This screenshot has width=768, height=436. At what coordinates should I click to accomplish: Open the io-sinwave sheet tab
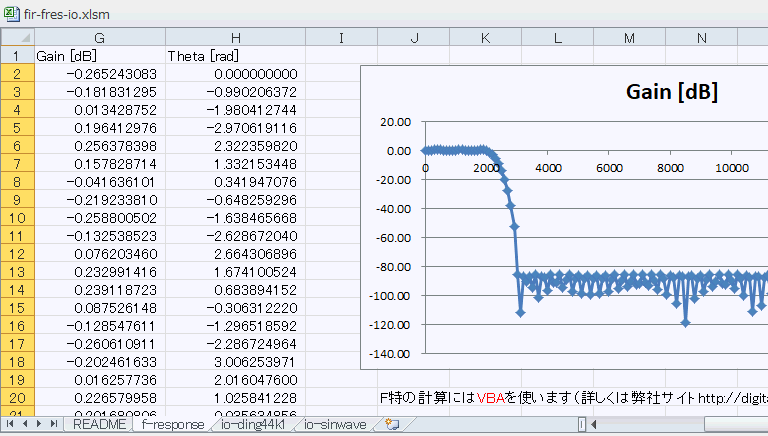pyautogui.click(x=335, y=424)
